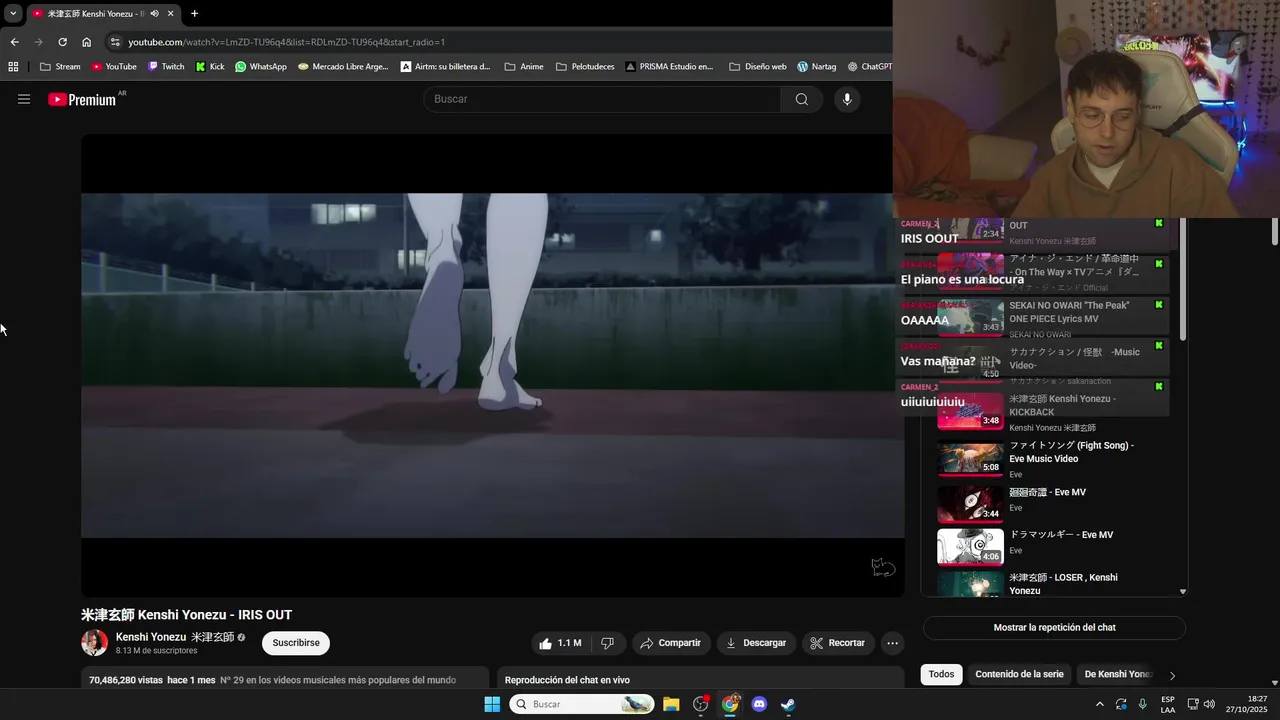Open the ChatGPT bookmark
The width and height of the screenshot is (1280, 720).
pyautogui.click(x=869, y=67)
